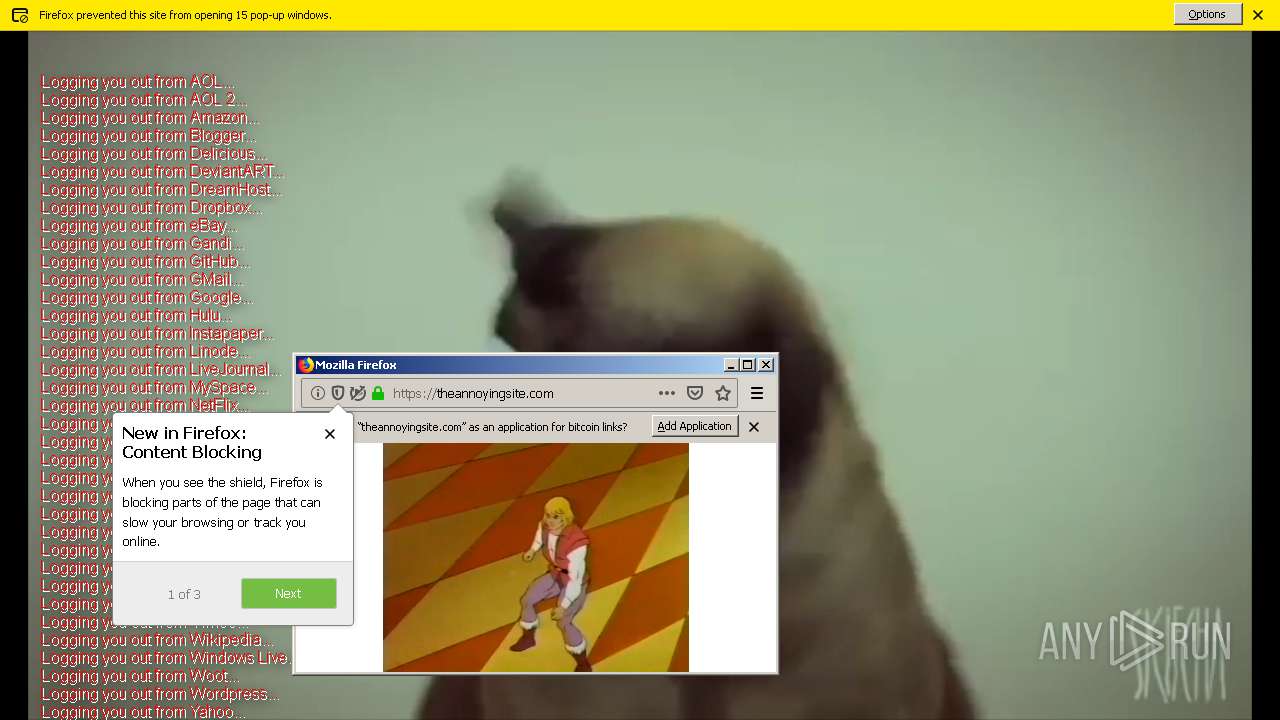Viewport: 1280px width, 720px height.
Task: Click 'Logging you out from DreamHost...' line
Action: click(x=162, y=190)
